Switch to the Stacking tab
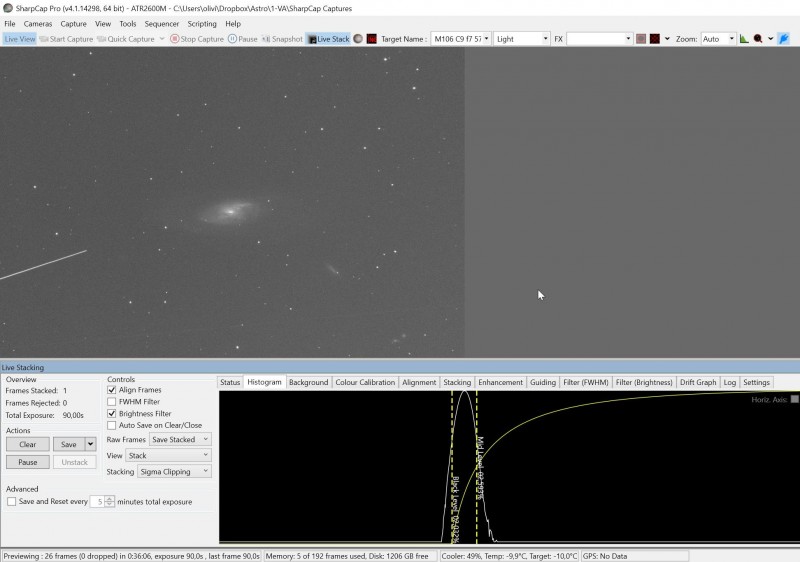 tap(457, 382)
